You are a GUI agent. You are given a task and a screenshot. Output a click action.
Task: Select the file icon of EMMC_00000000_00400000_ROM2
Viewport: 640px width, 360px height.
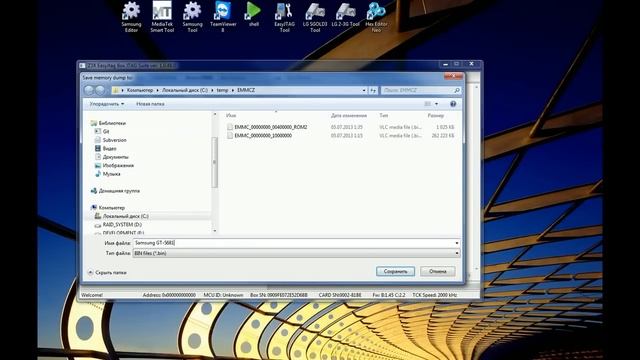pos(230,127)
